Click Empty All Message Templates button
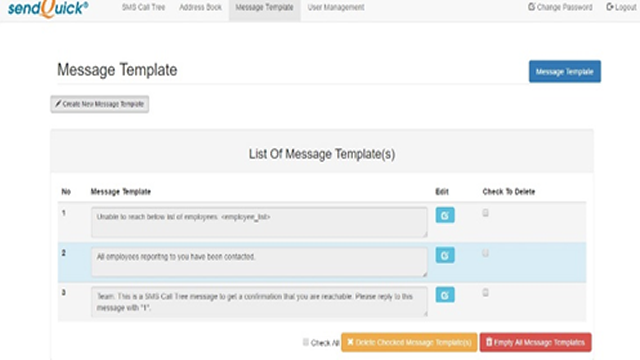Image resolution: width=640 pixels, height=360 pixels. [536, 342]
